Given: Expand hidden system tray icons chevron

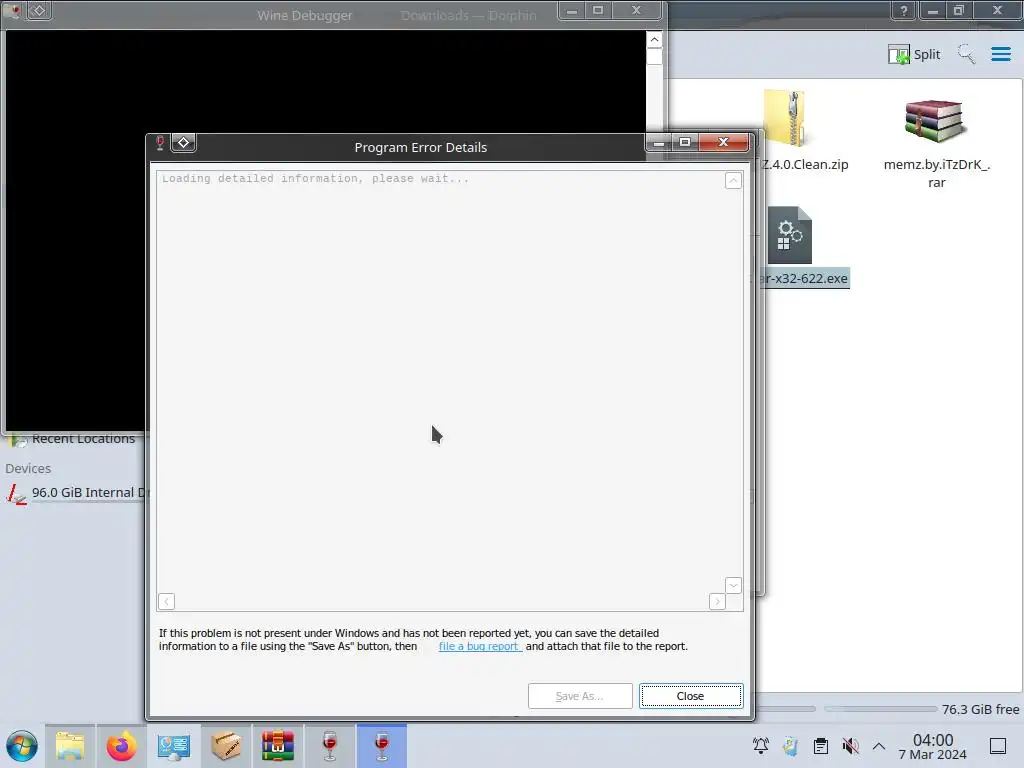Looking at the screenshot, I should 879,746.
